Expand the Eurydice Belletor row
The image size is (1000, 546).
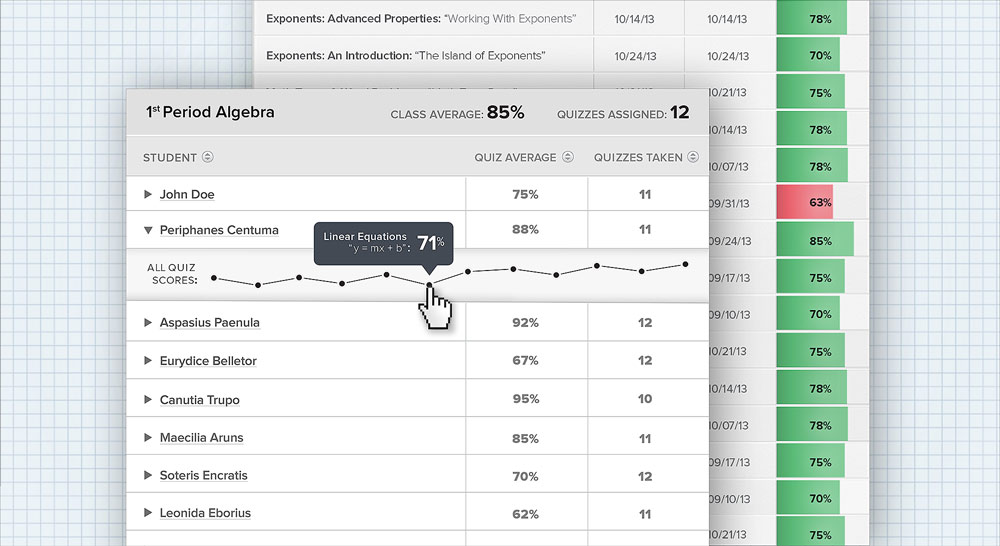pos(148,361)
